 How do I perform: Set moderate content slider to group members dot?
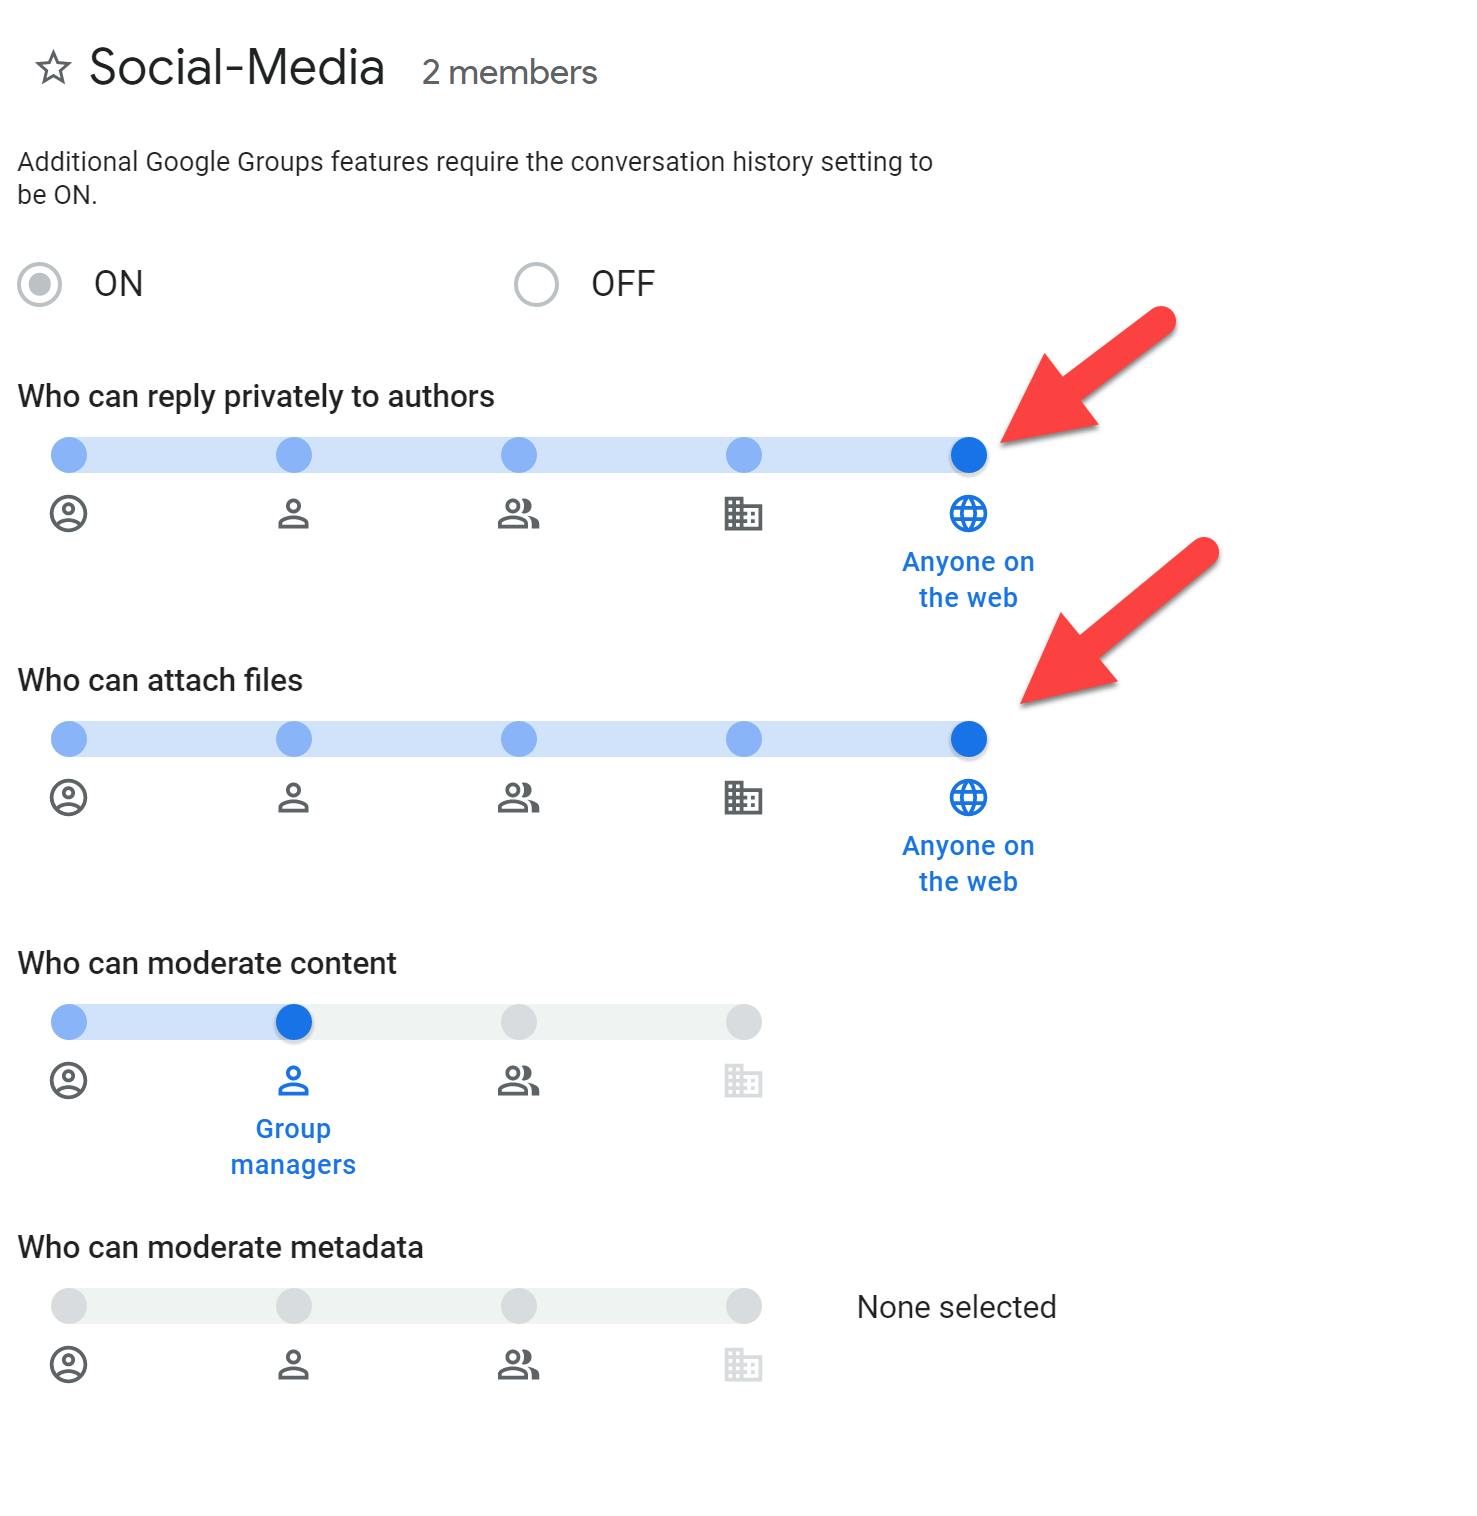point(519,1022)
